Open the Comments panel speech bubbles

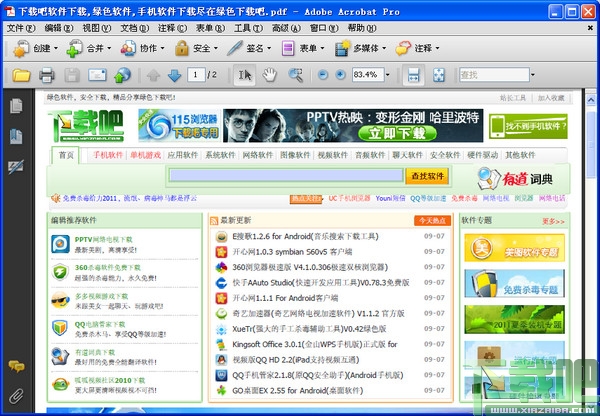[x=16, y=366]
